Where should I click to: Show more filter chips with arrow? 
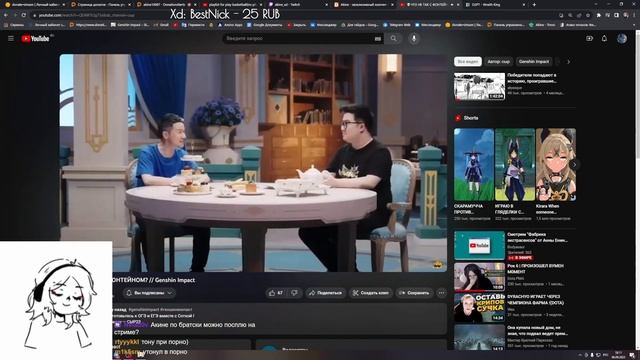[568, 62]
